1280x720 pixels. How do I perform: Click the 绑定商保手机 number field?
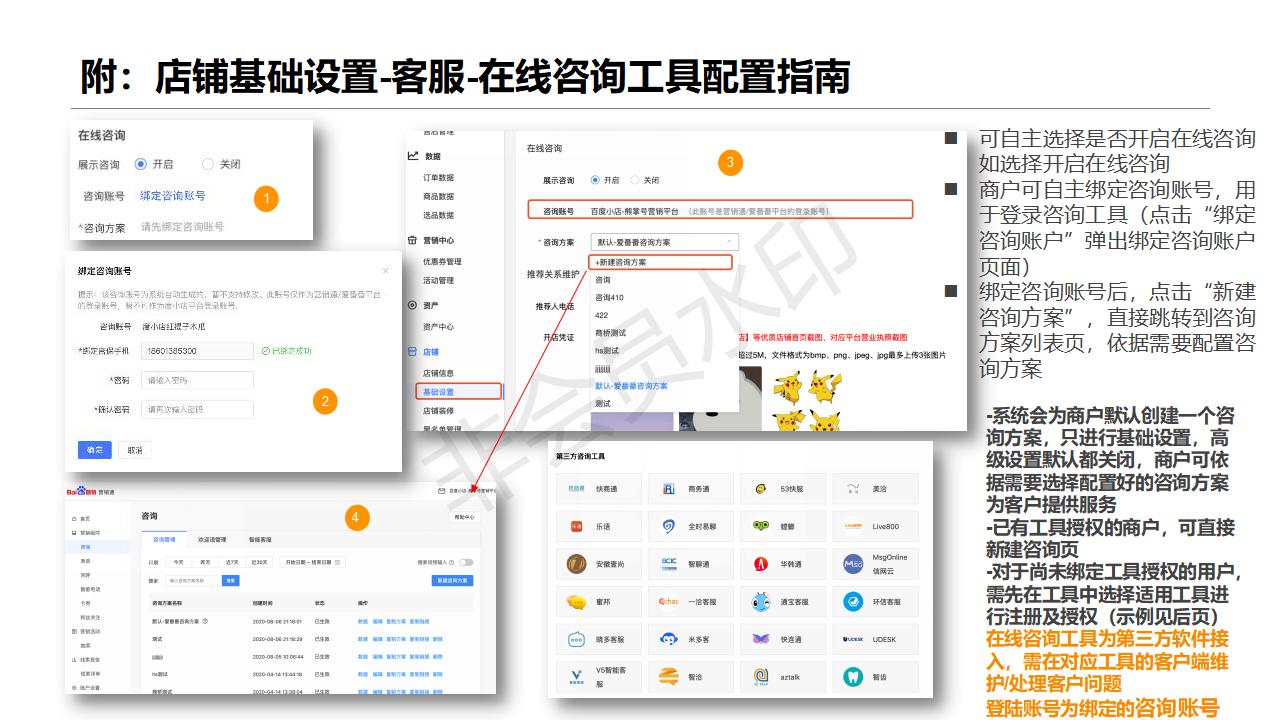[x=196, y=351]
